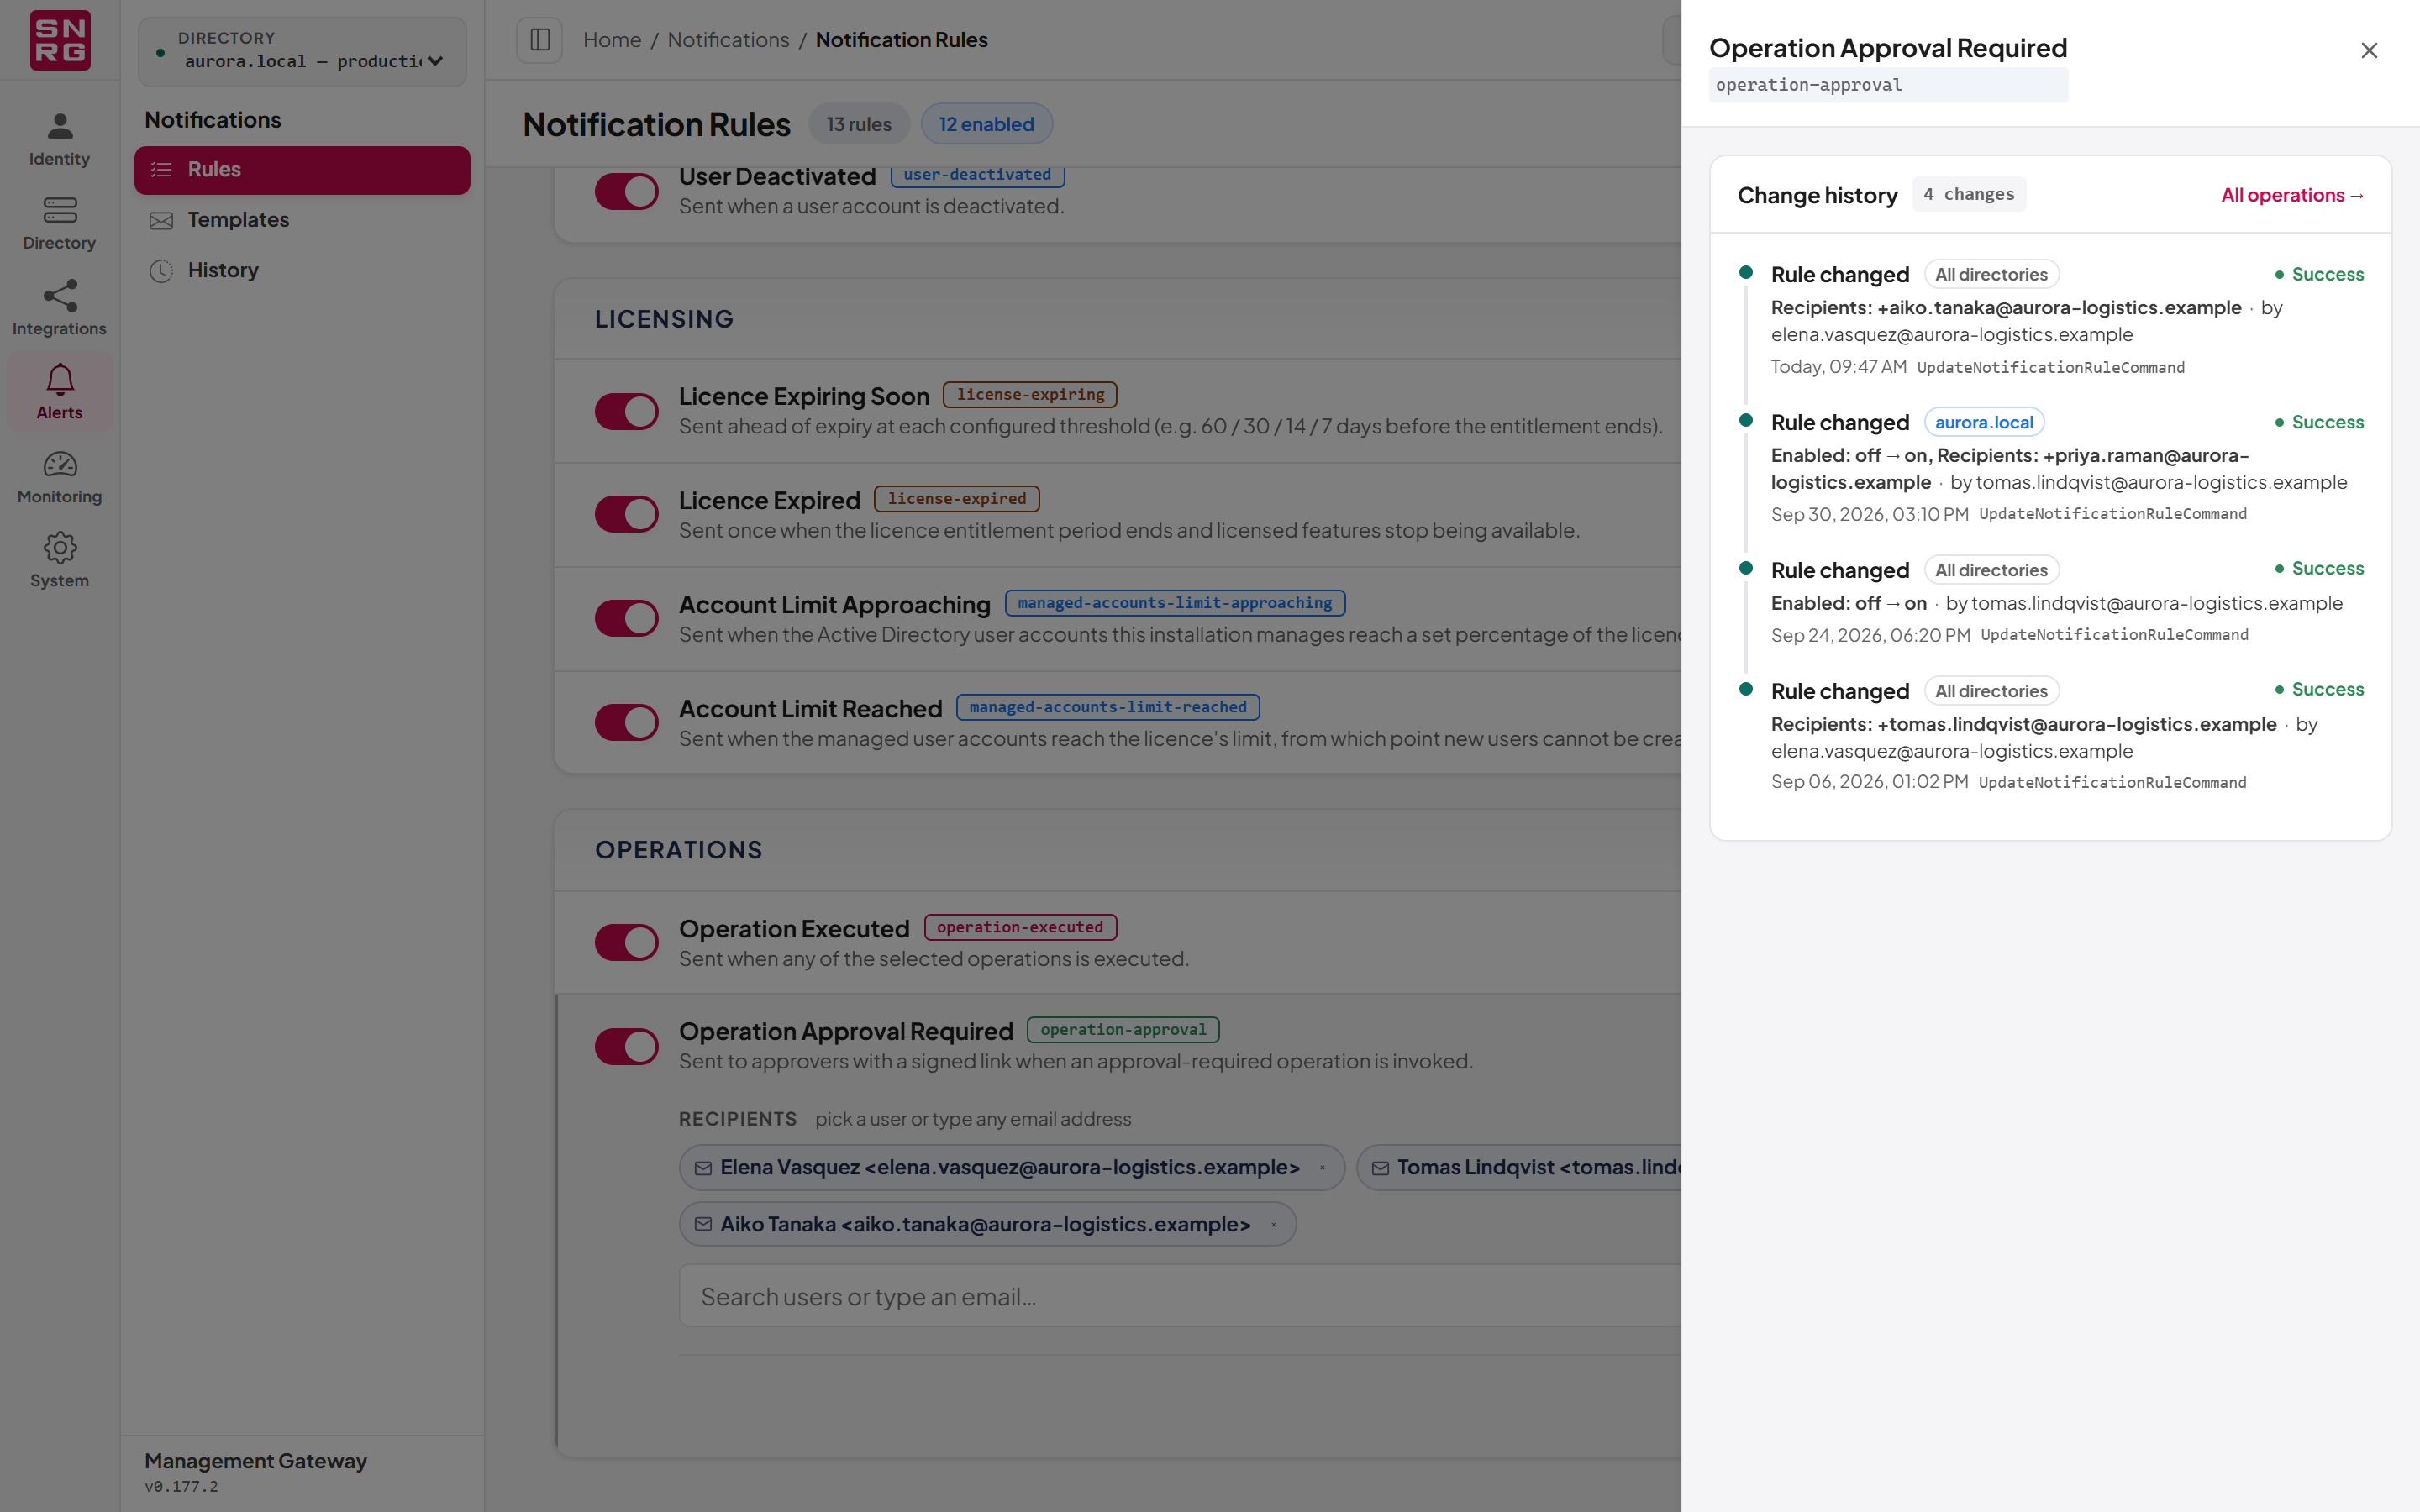Remove Elena Vasquez recipient chip
2420x1512 pixels.
pos(1322,1168)
